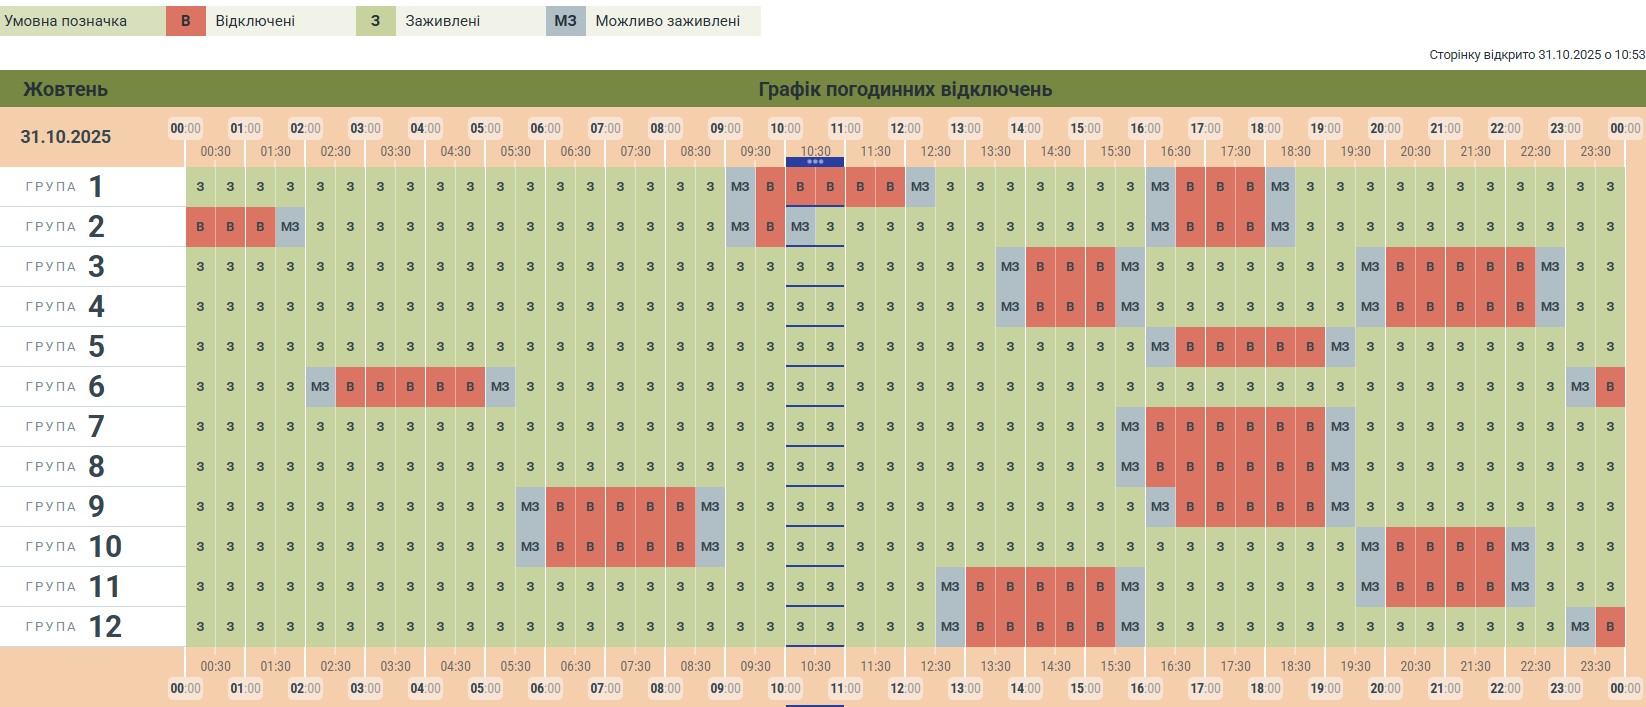Click the "Можливо заживлені" legend label

(x=667, y=21)
